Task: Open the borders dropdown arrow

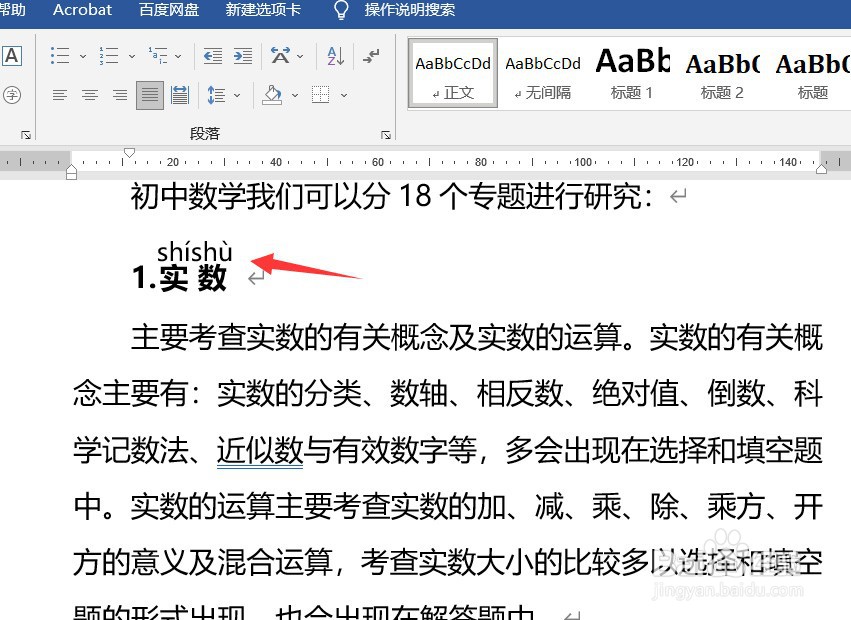Action: 344,96
